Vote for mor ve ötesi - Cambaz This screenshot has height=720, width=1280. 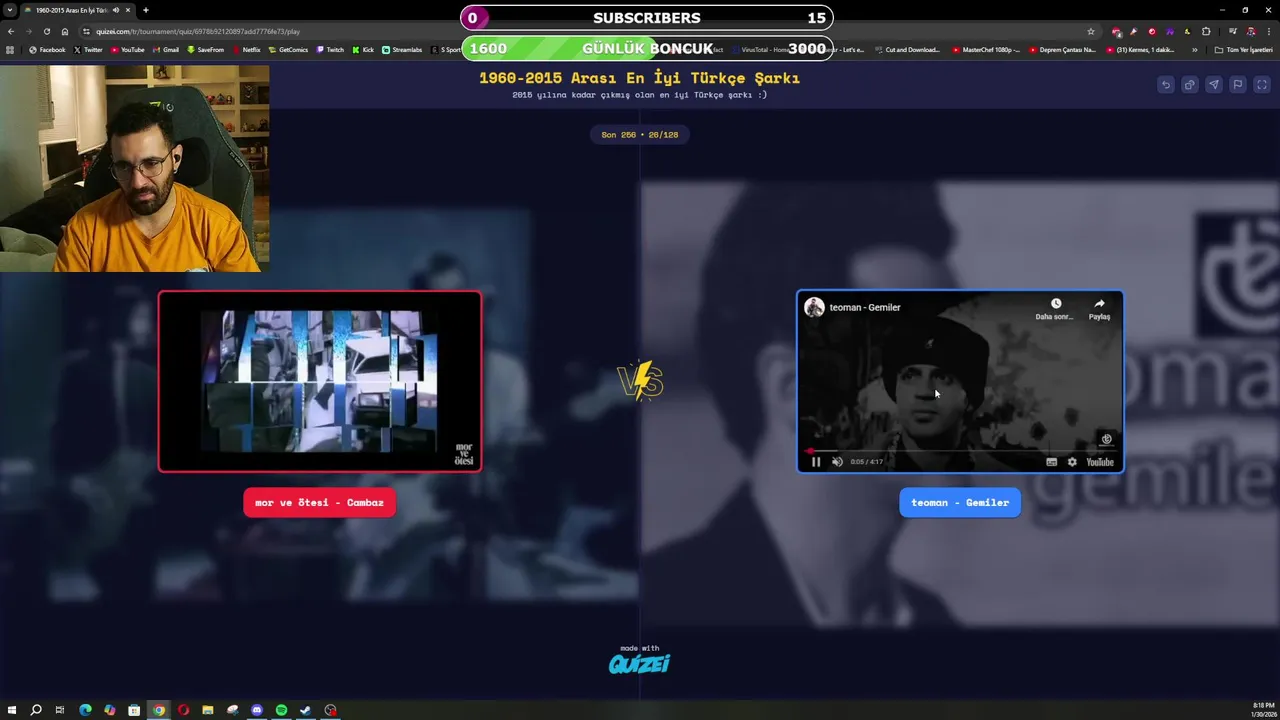pyautogui.click(x=320, y=502)
